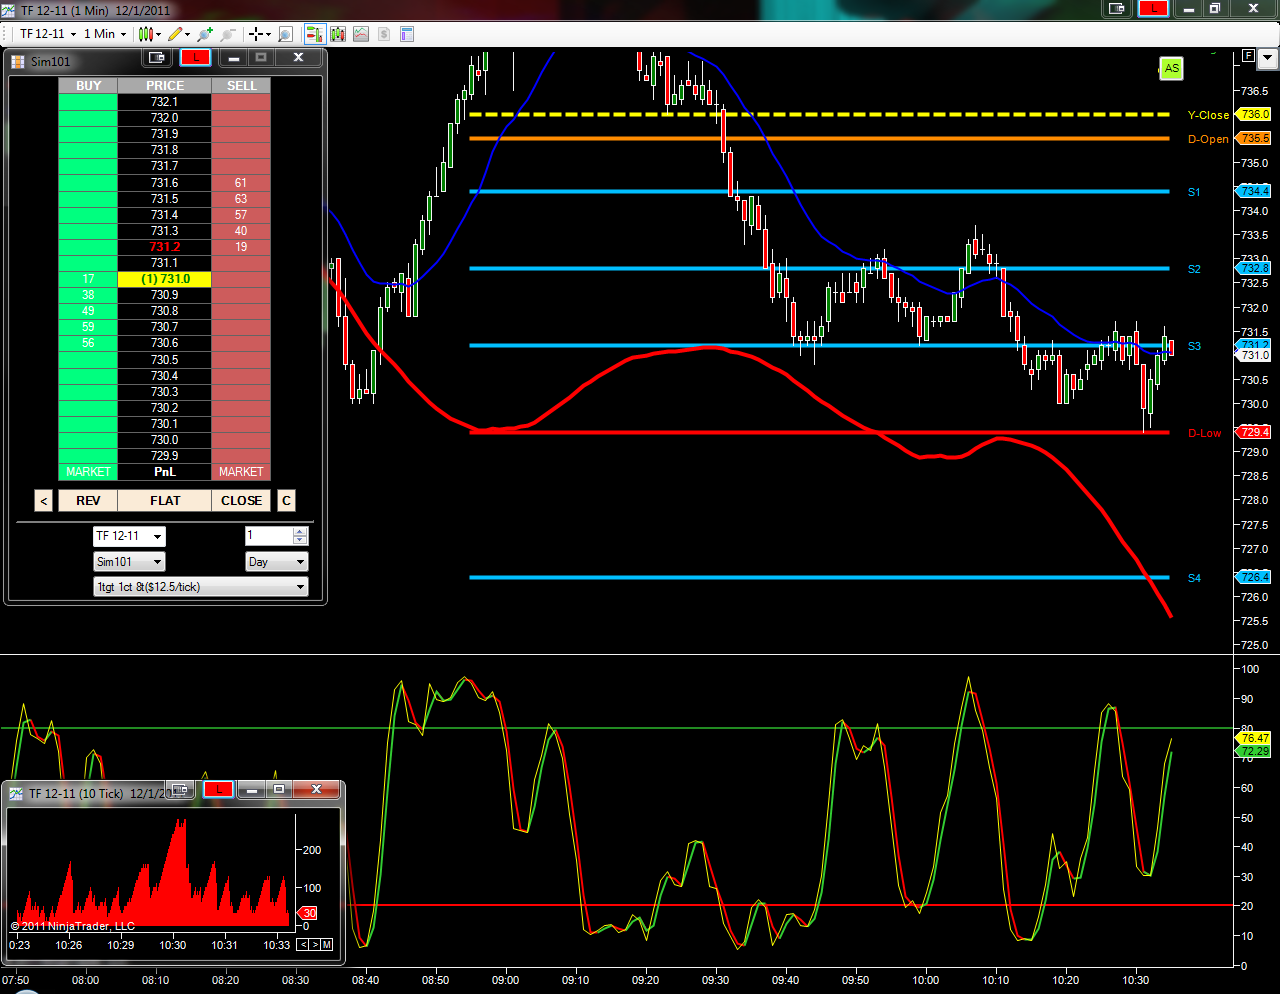The height and width of the screenshot is (994, 1280).
Task: Select the crosshair cursor tool
Action: coord(256,34)
